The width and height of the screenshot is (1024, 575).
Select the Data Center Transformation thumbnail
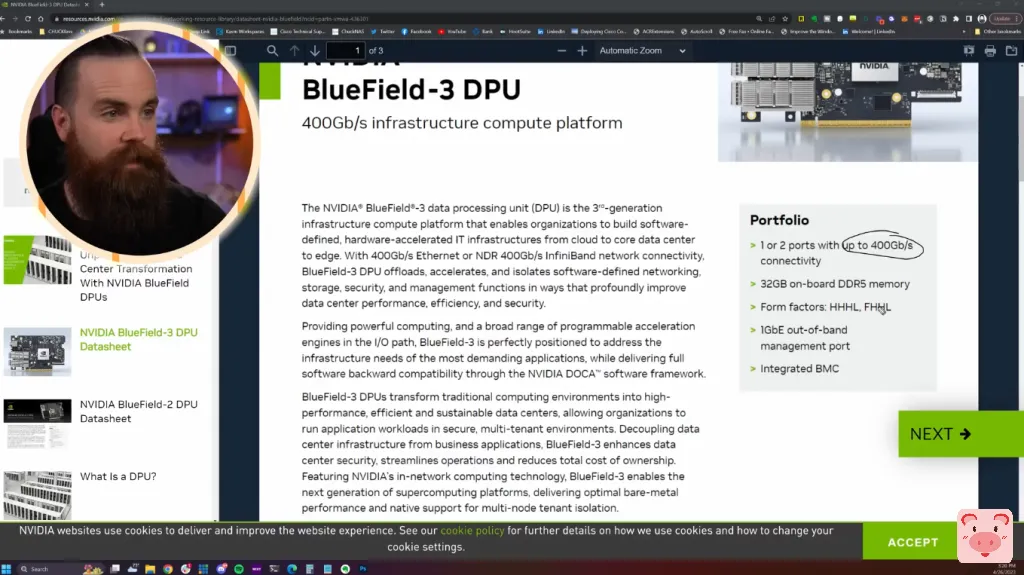coord(38,260)
